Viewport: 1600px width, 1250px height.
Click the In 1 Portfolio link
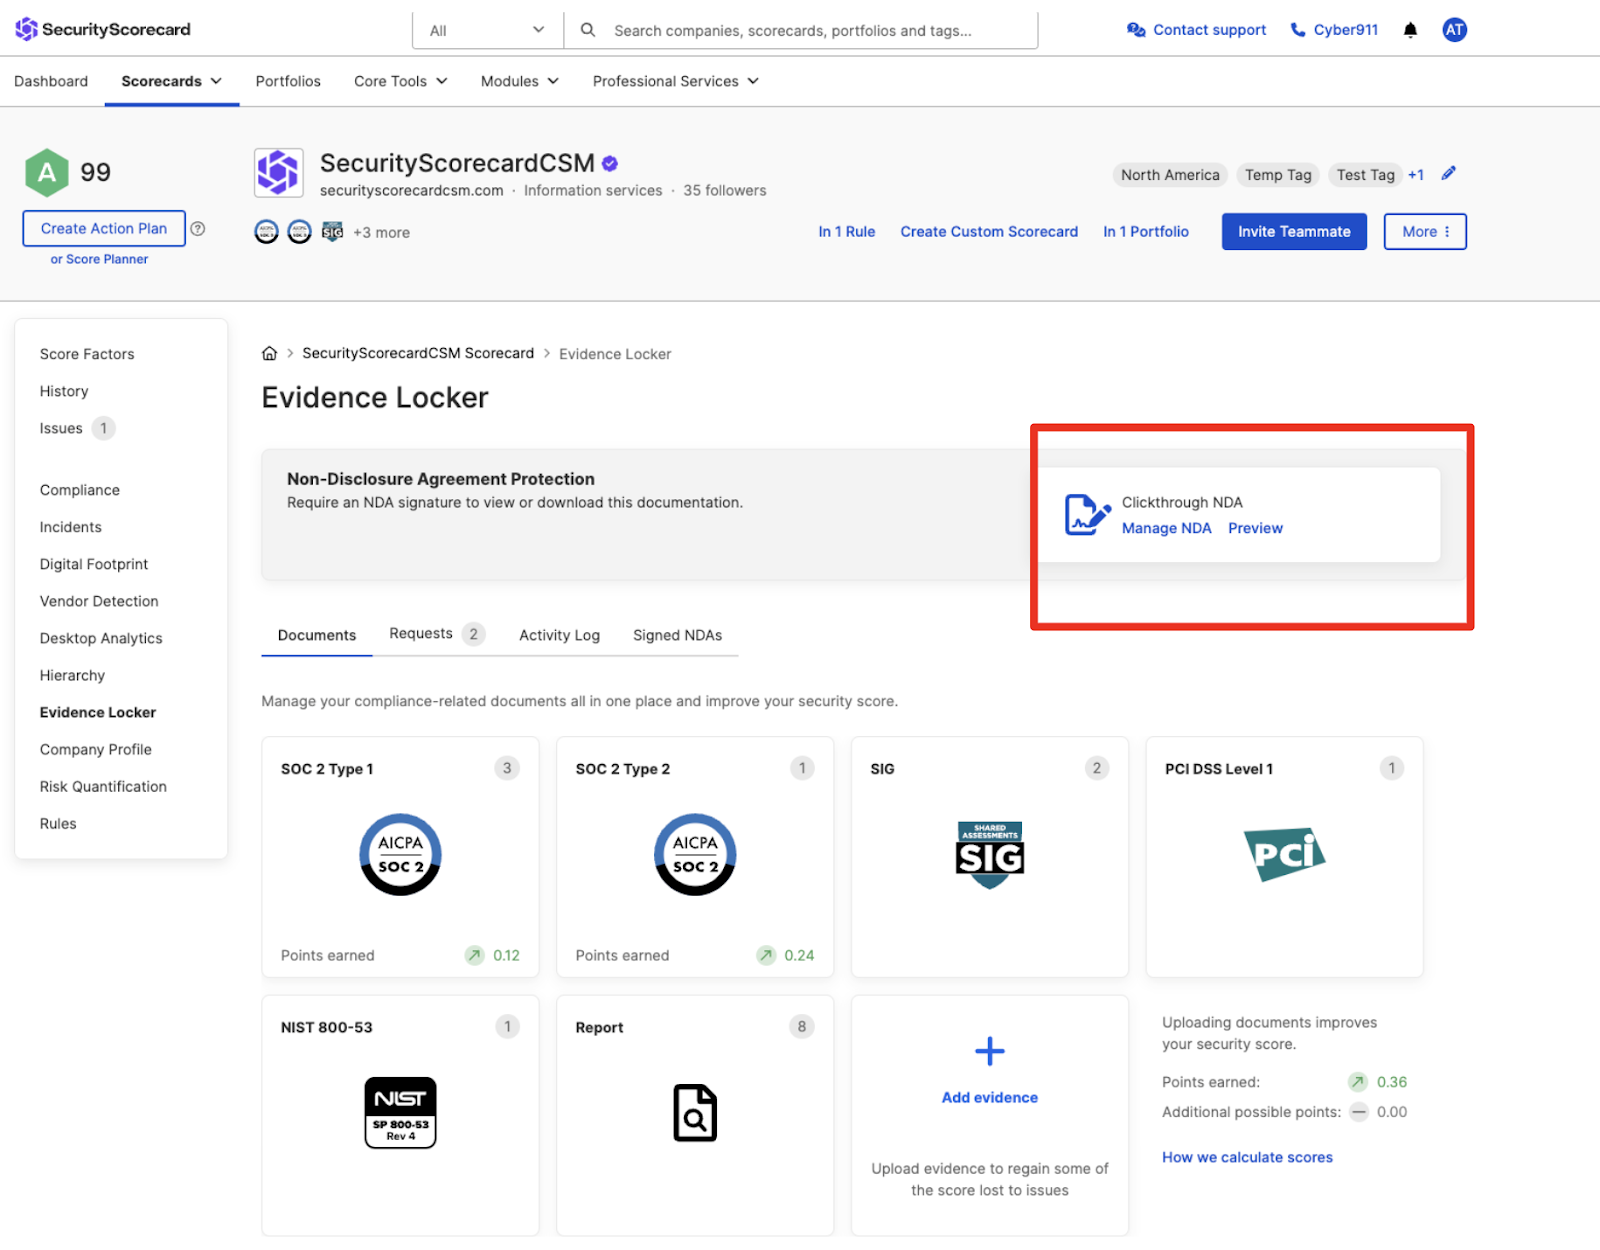1146,231
